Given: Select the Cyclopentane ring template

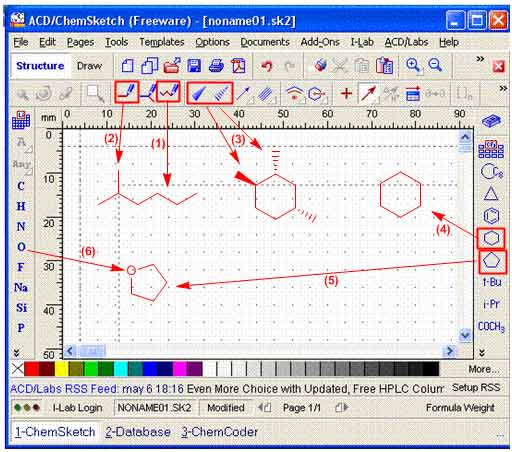Looking at the screenshot, I should [492, 261].
